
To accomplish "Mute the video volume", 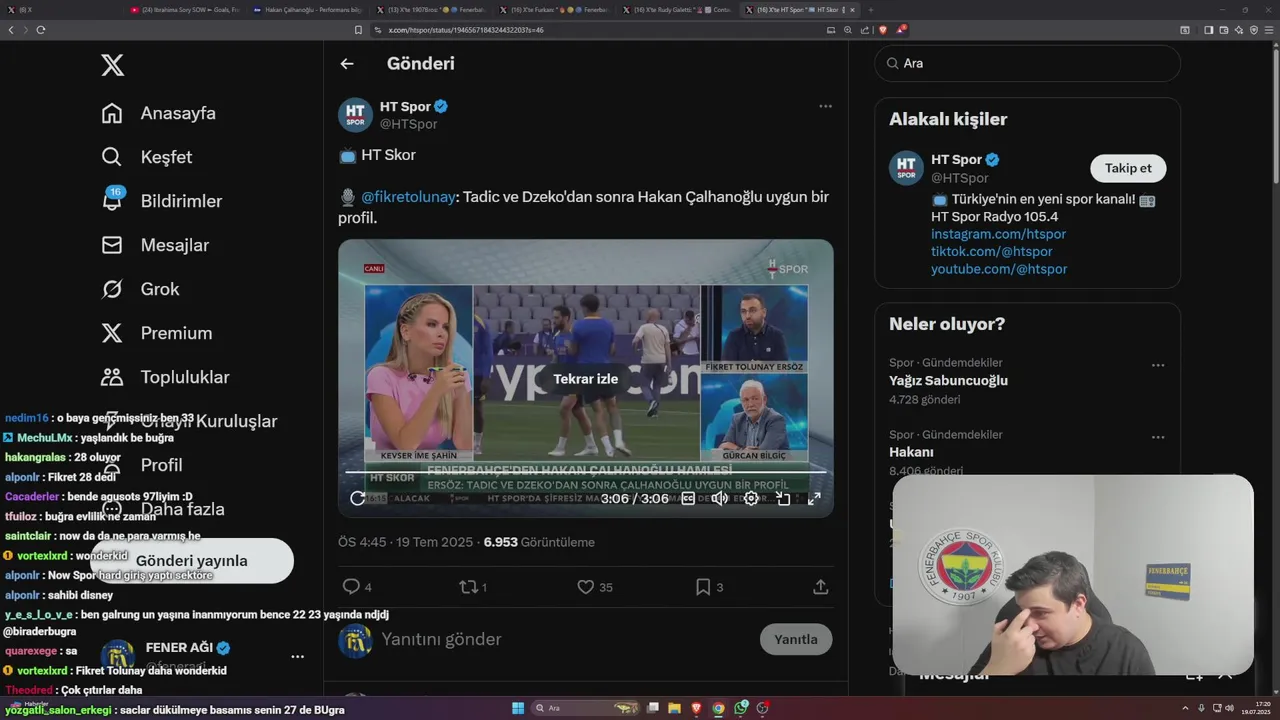I will pos(719,498).
